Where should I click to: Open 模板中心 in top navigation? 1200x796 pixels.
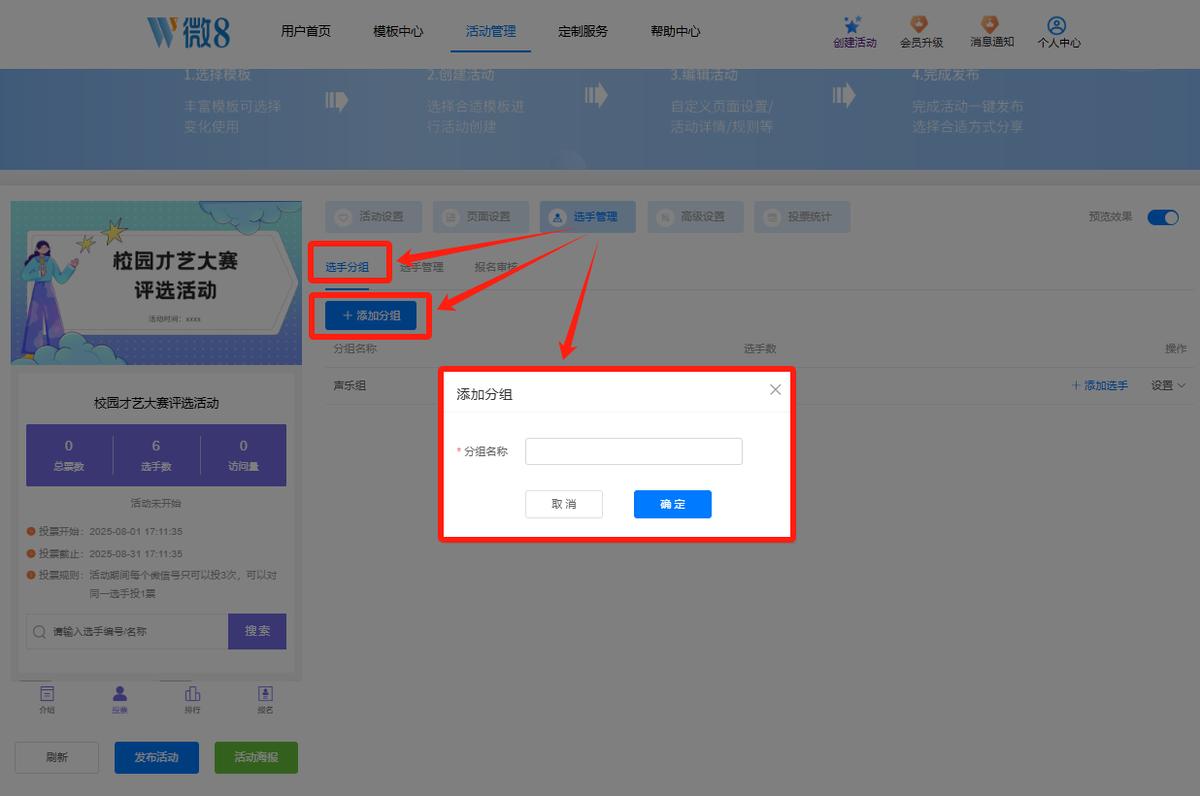[398, 31]
